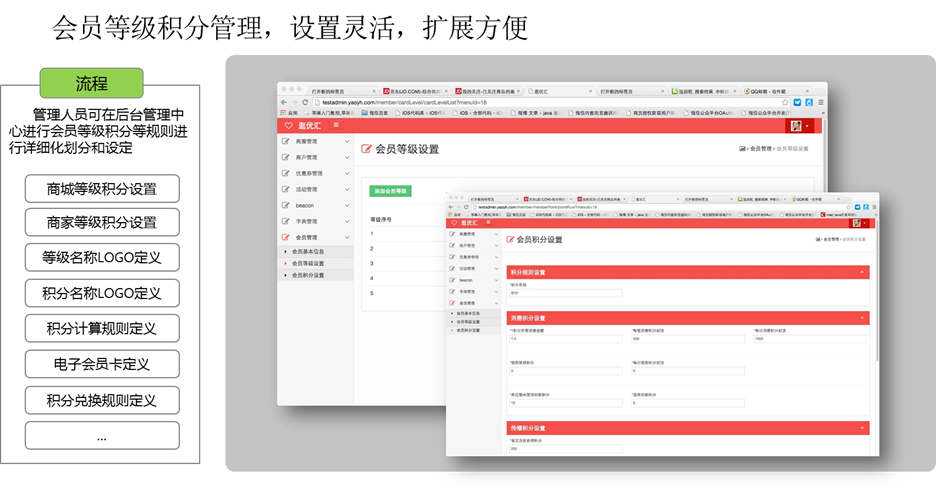The image size is (936, 492).
Task: Expand 活动管理 chevron in 会员等级设置 window sidebar
Action: (x=347, y=189)
